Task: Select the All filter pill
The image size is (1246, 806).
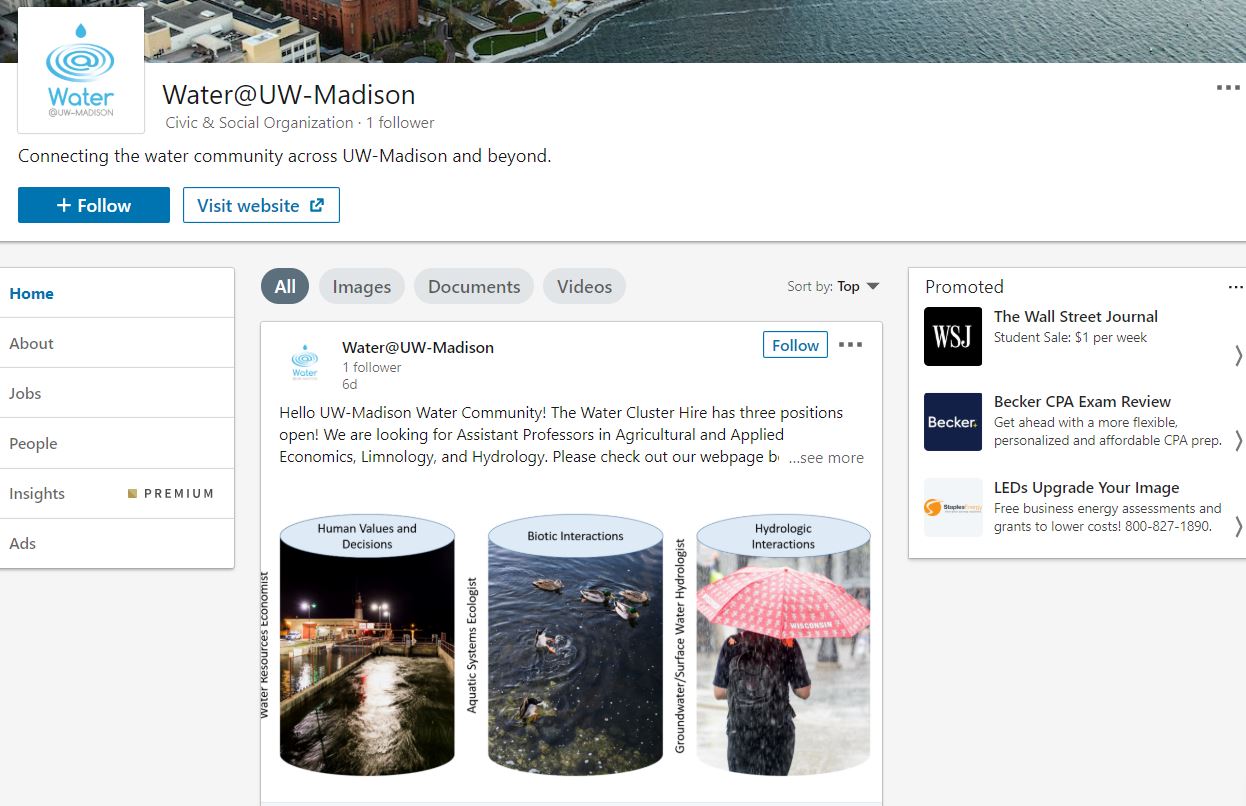Action: [285, 287]
